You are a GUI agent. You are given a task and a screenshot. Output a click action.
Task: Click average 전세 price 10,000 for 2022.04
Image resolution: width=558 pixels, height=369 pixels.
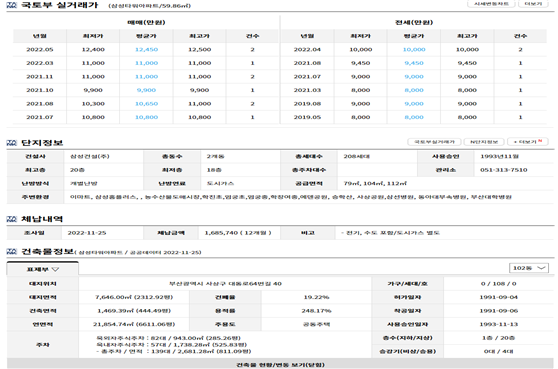coord(414,49)
